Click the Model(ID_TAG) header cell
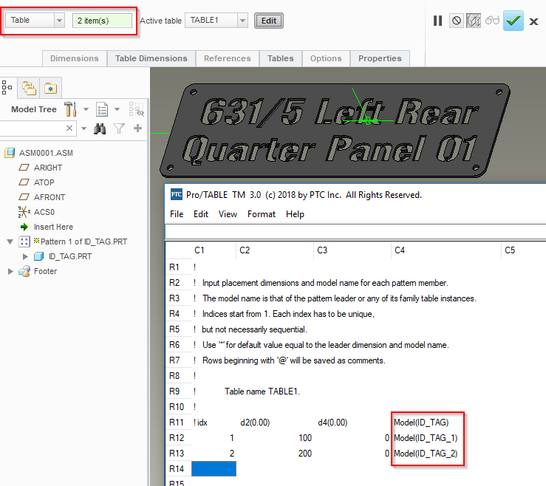The height and width of the screenshot is (486, 546). point(421,422)
